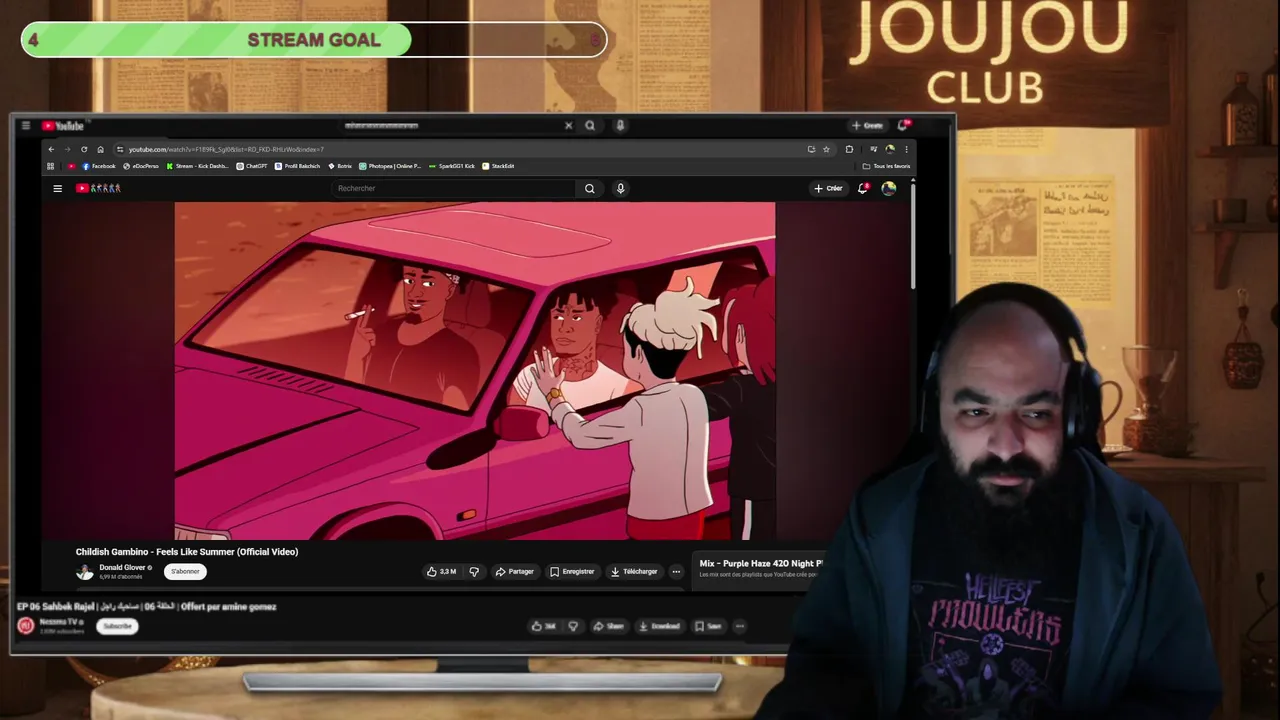Click the search magnifier next to Rechercher
The image size is (1280, 720).
tap(590, 188)
